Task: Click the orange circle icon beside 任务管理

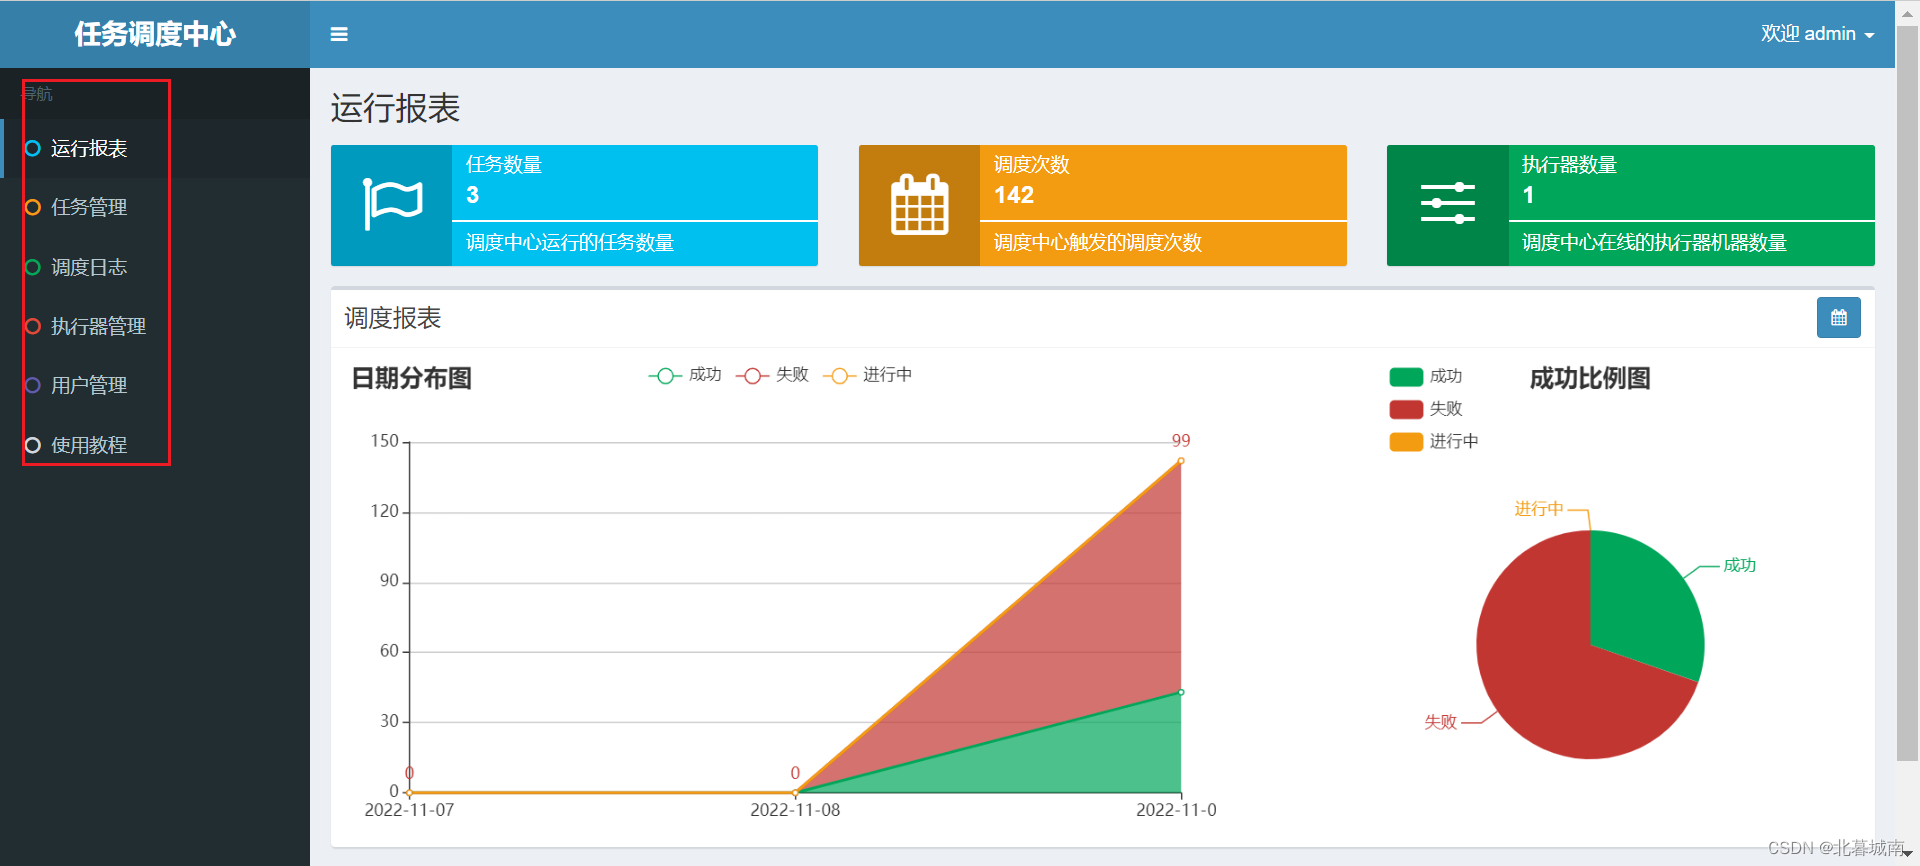Action: point(33,207)
